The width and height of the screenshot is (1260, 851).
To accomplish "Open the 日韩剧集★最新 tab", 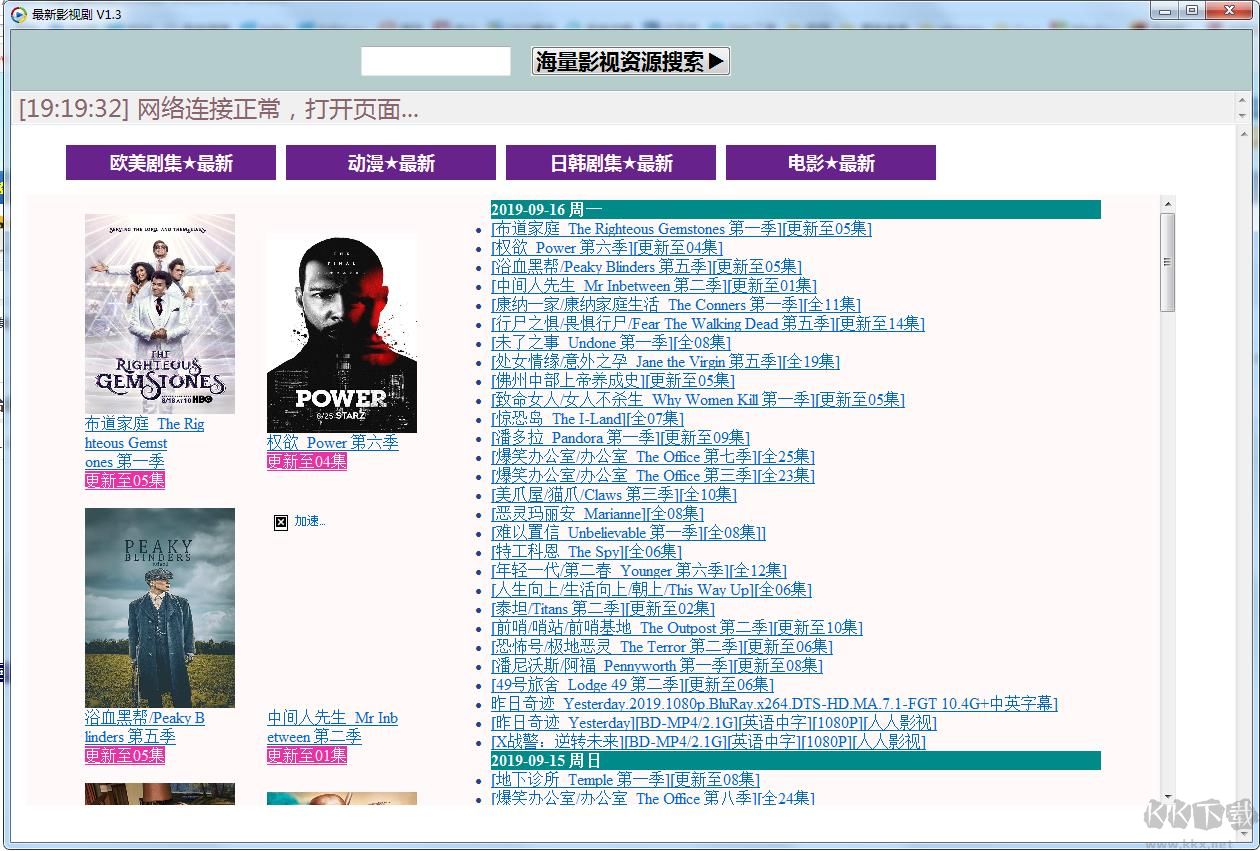I will pos(611,163).
